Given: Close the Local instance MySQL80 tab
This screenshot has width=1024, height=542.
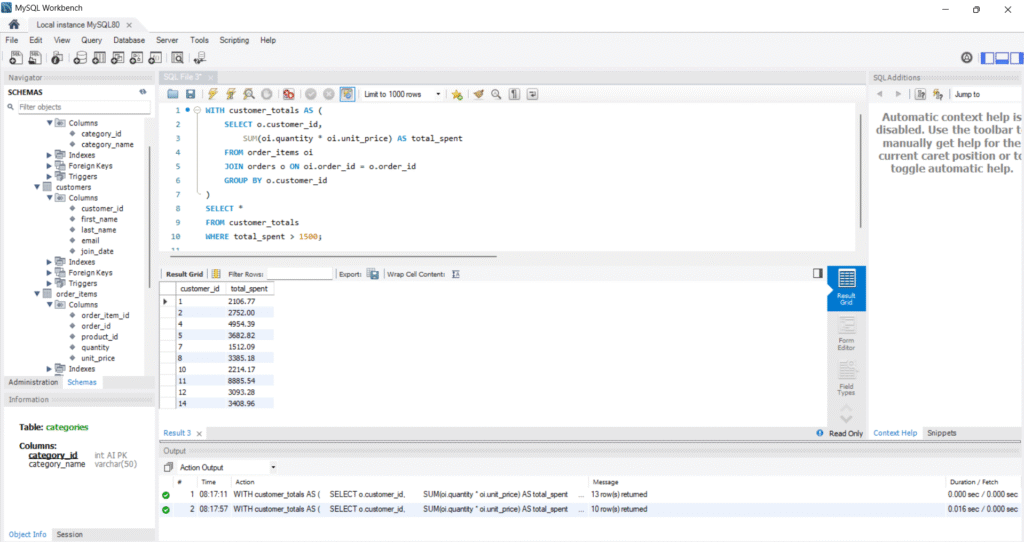Looking at the screenshot, I should point(129,25).
